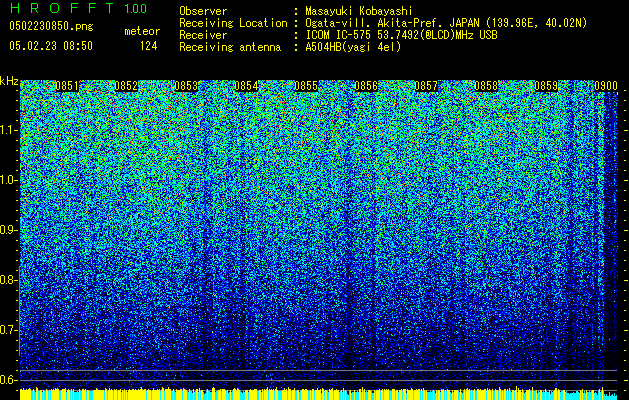Click the 0856 time marker
Image resolution: width=629 pixels, height=400 pixels.
coord(366,86)
